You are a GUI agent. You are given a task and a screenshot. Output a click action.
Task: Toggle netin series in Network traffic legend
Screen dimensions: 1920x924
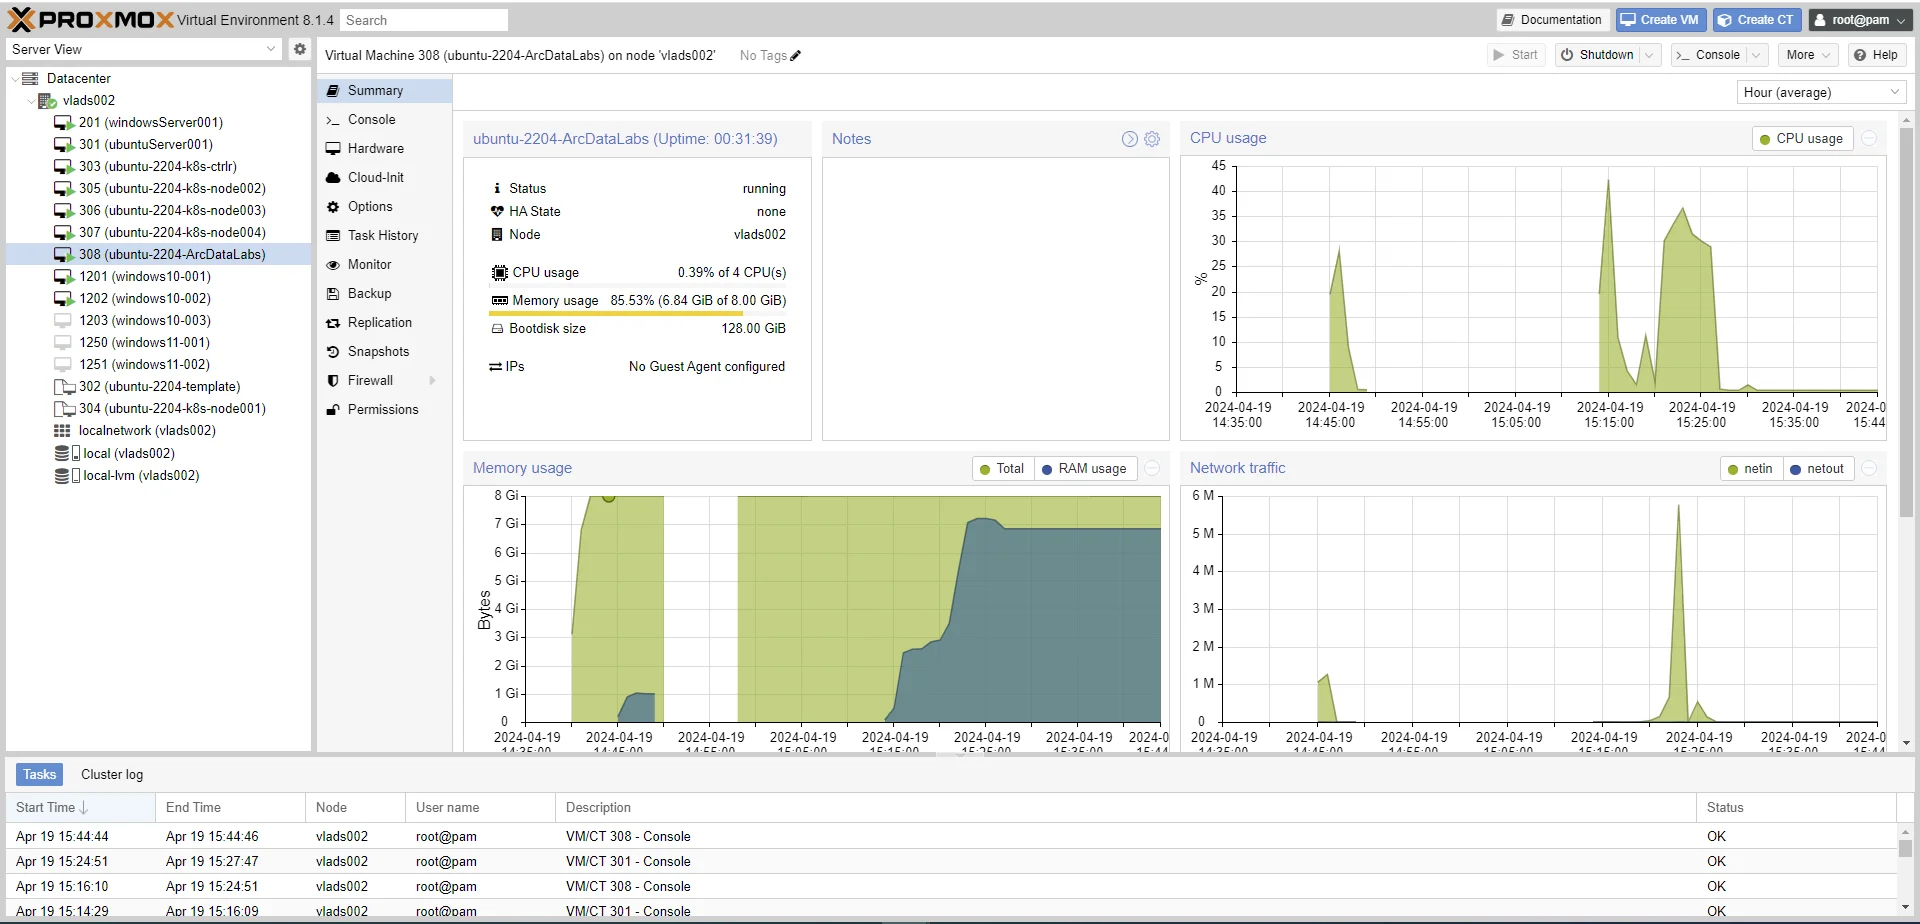point(1750,469)
